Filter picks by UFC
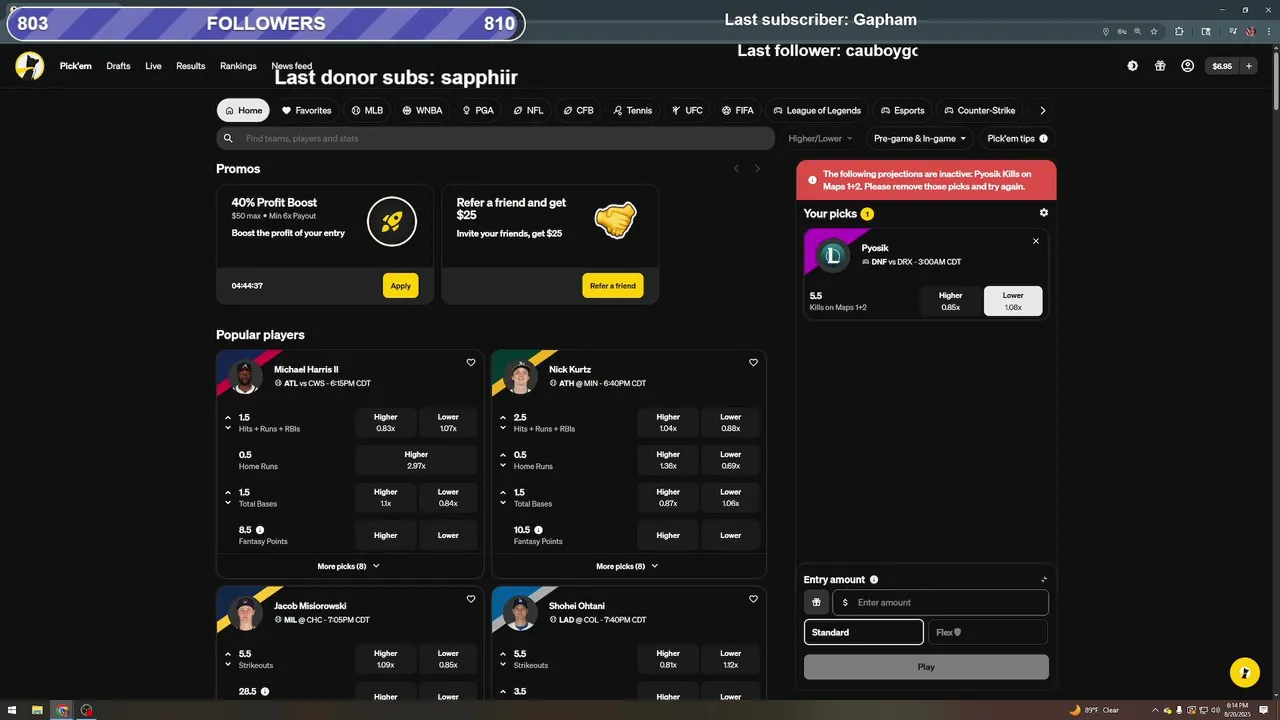 [x=687, y=110]
